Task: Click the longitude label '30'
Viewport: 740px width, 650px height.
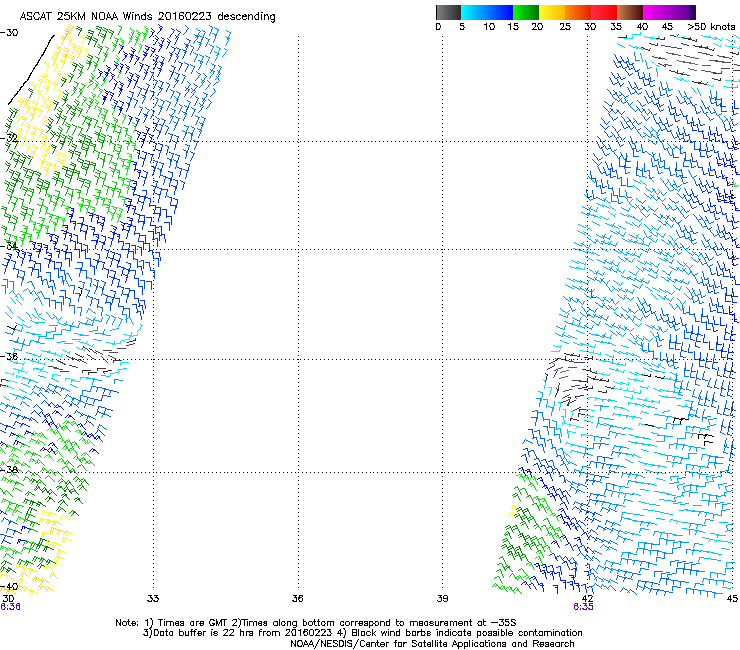Action: point(8,599)
